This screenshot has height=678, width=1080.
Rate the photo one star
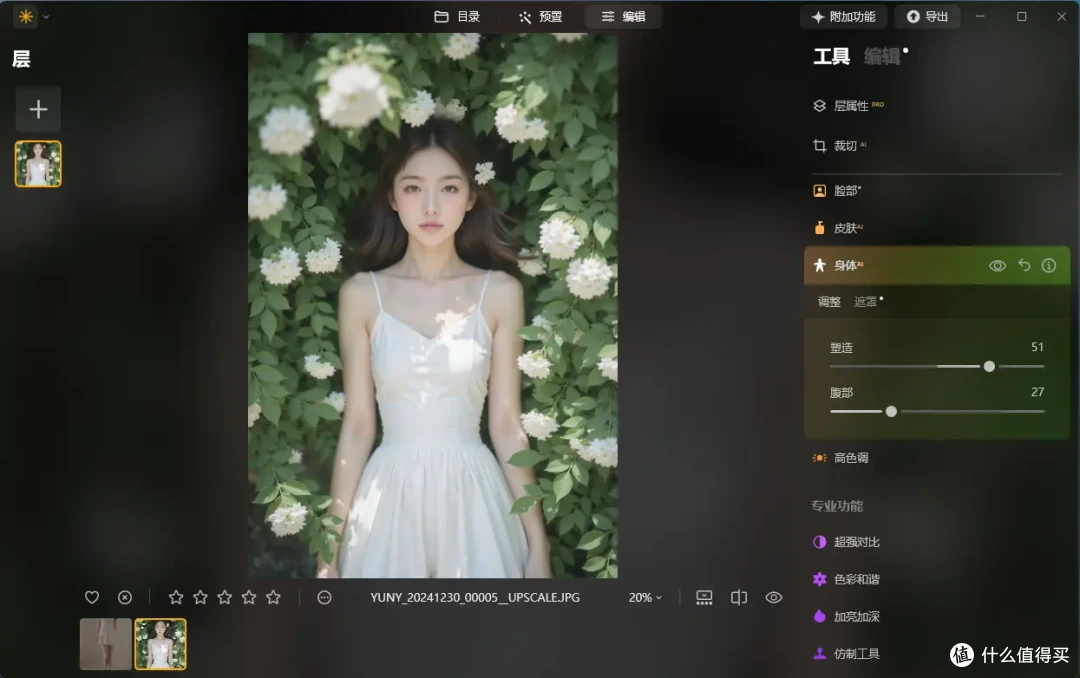[176, 597]
